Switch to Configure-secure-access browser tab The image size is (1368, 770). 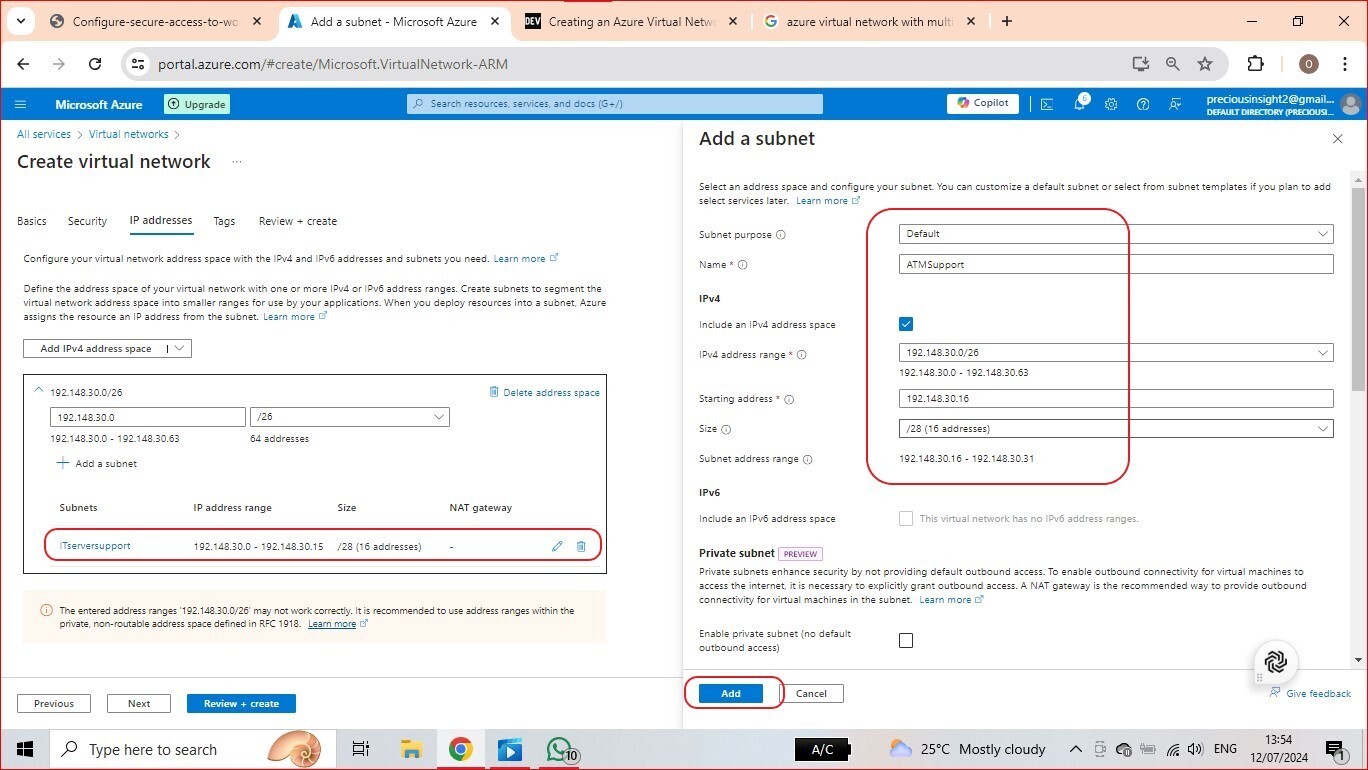[x=158, y=21]
